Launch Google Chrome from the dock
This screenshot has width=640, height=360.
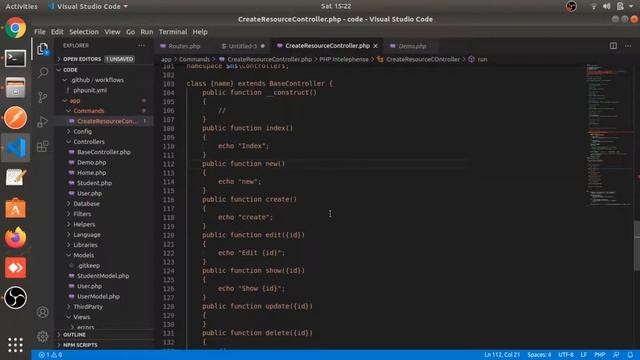(16, 28)
